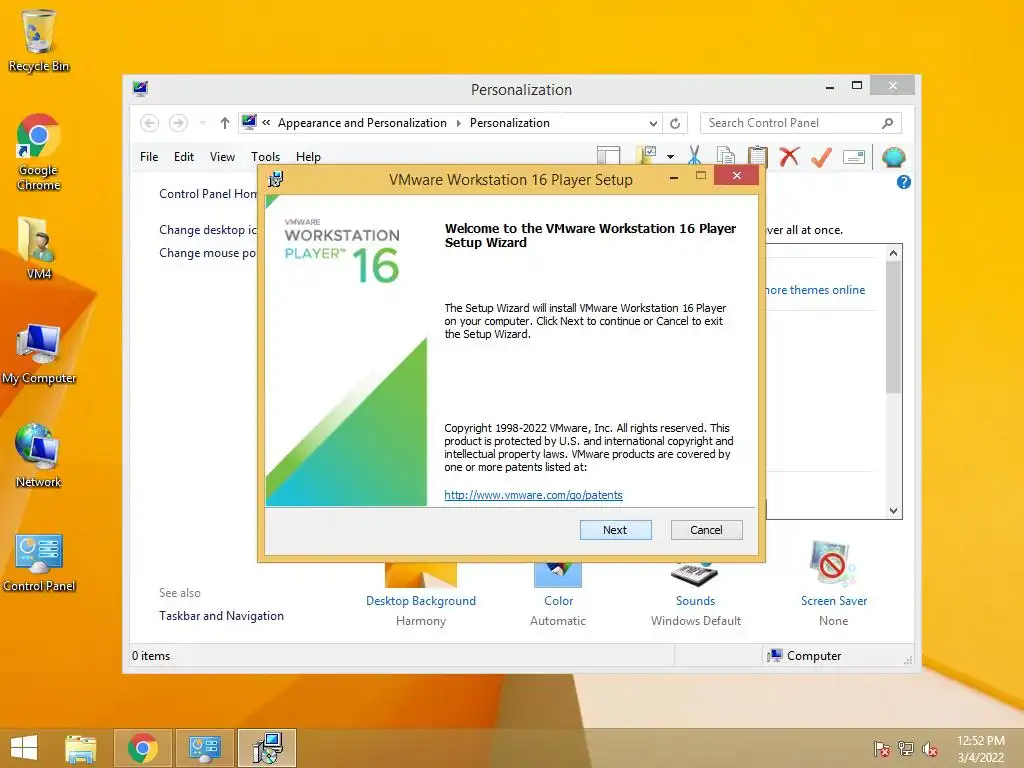Click the muted volume tray icon
The width and height of the screenshot is (1024, 768).
point(929,749)
